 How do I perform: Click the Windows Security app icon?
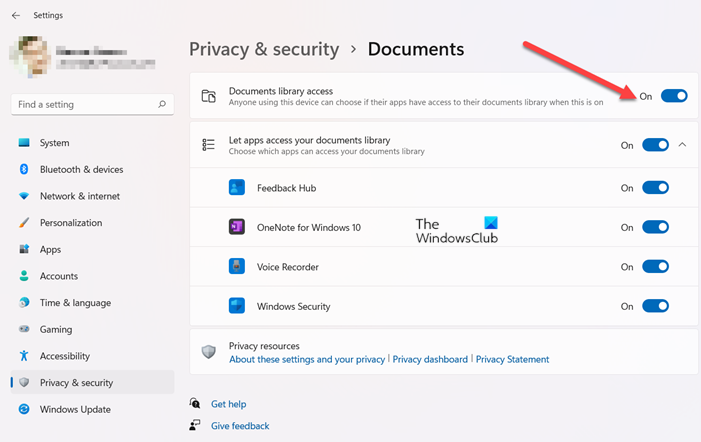coord(237,306)
